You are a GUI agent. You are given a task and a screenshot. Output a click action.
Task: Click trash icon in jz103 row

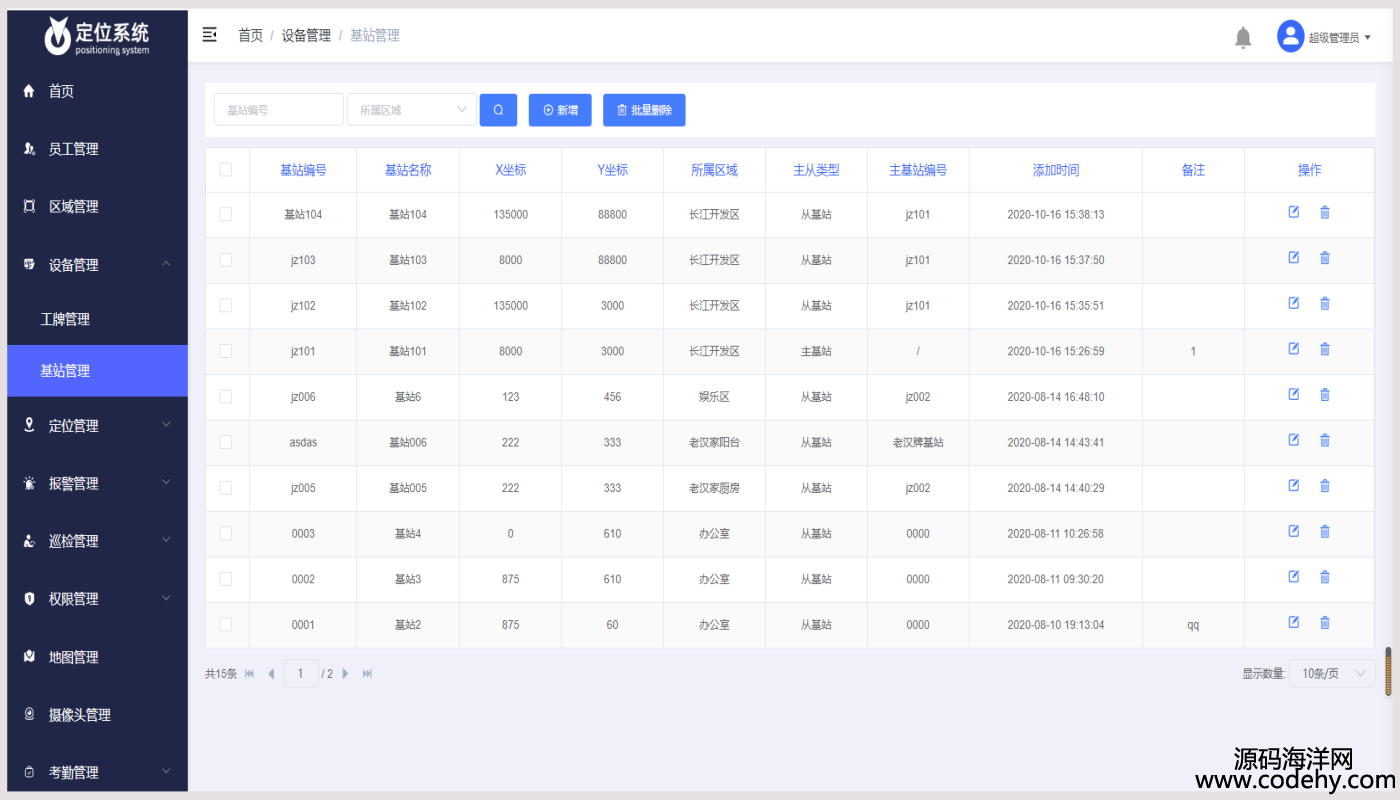tap(1325, 258)
